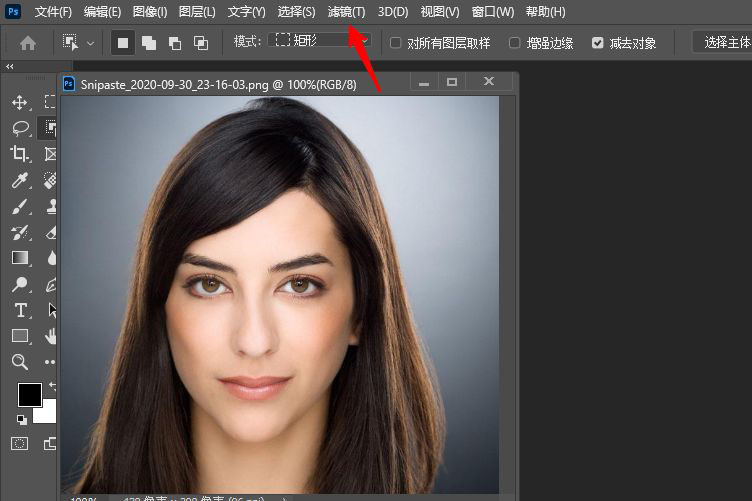
Task: Select the Move tool
Action: tap(20, 102)
